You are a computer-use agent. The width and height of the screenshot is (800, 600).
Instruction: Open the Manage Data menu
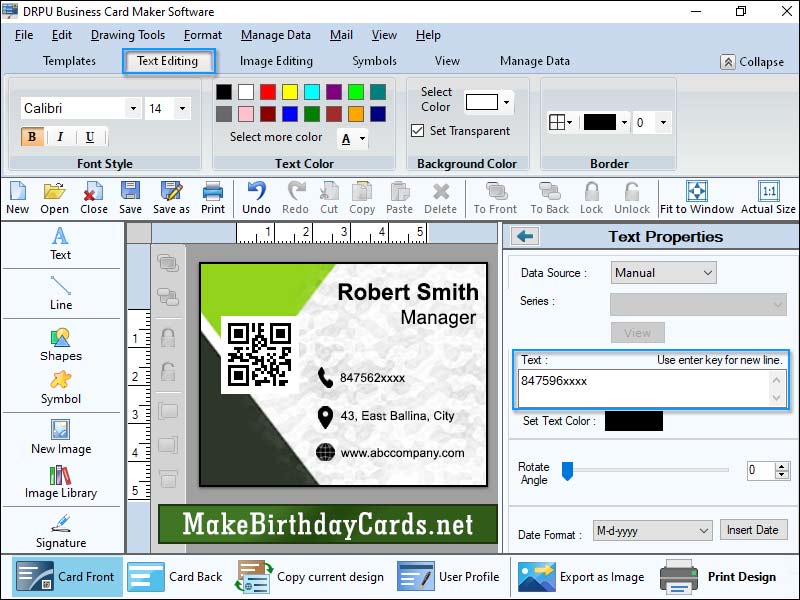coord(276,34)
